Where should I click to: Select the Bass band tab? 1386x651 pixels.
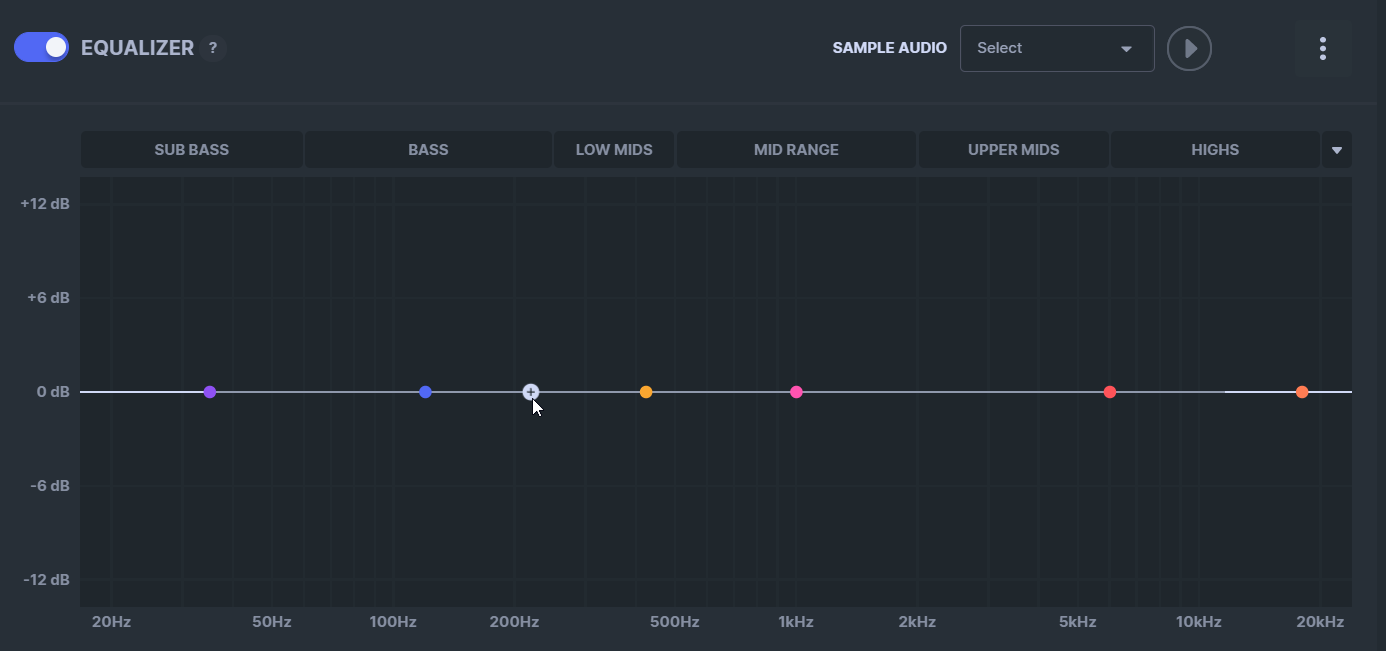tap(428, 150)
